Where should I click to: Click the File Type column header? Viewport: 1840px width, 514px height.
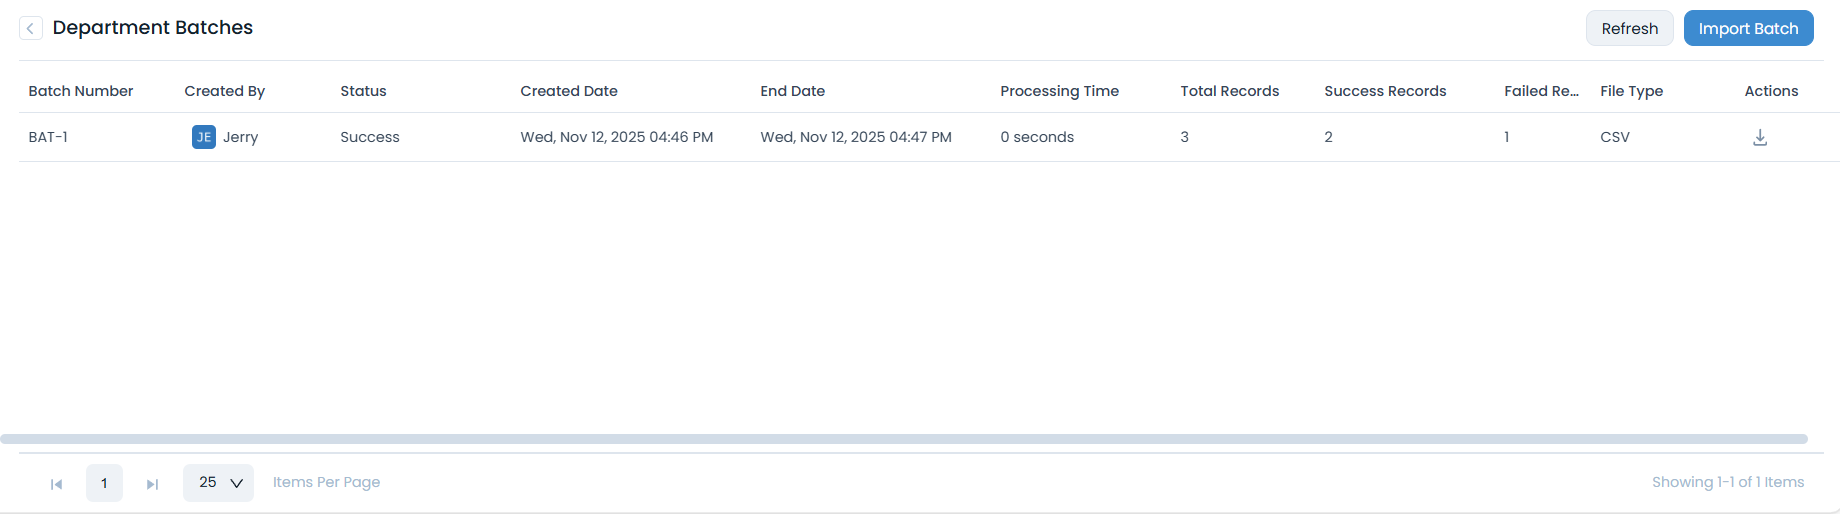click(x=1631, y=91)
